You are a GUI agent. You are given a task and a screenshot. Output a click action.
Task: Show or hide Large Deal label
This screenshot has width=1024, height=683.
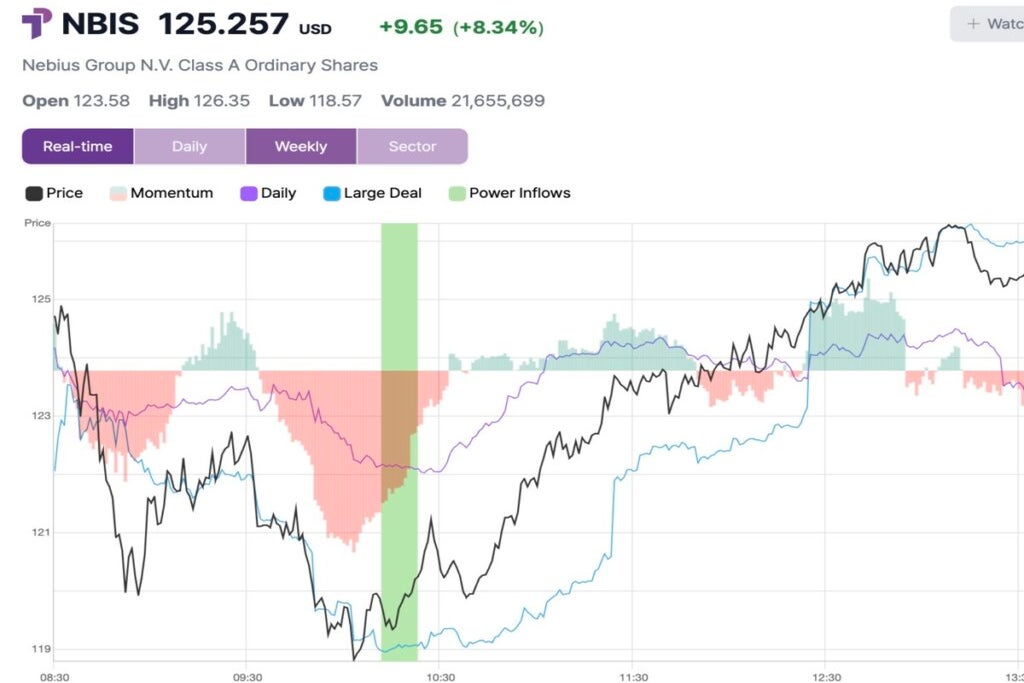click(x=383, y=193)
